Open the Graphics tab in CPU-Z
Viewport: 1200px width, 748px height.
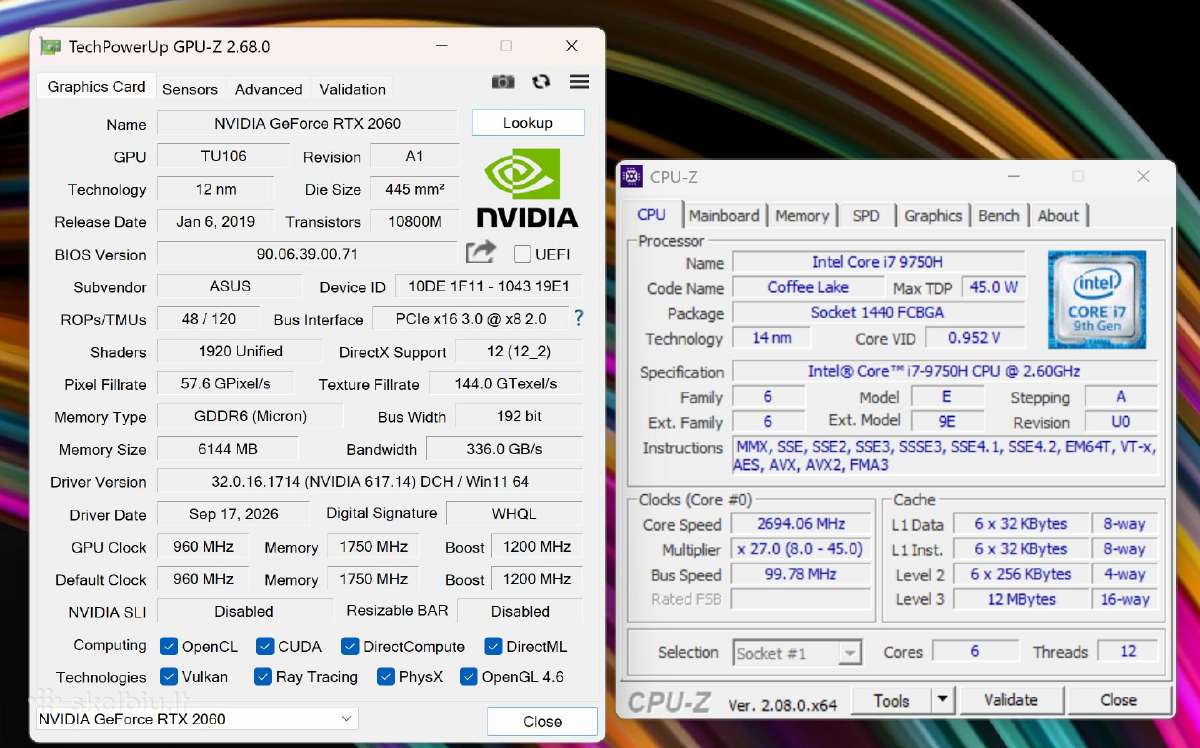(x=933, y=215)
